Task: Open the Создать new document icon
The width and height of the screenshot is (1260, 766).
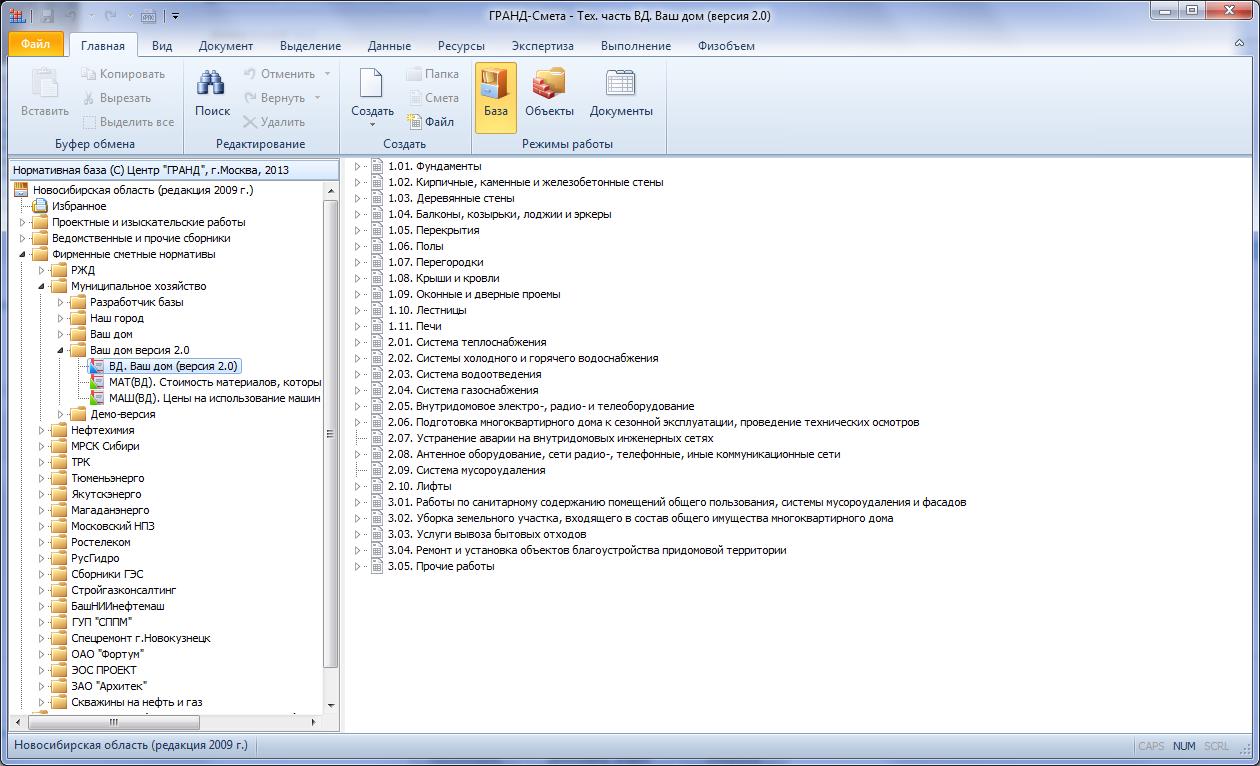Action: (x=372, y=85)
